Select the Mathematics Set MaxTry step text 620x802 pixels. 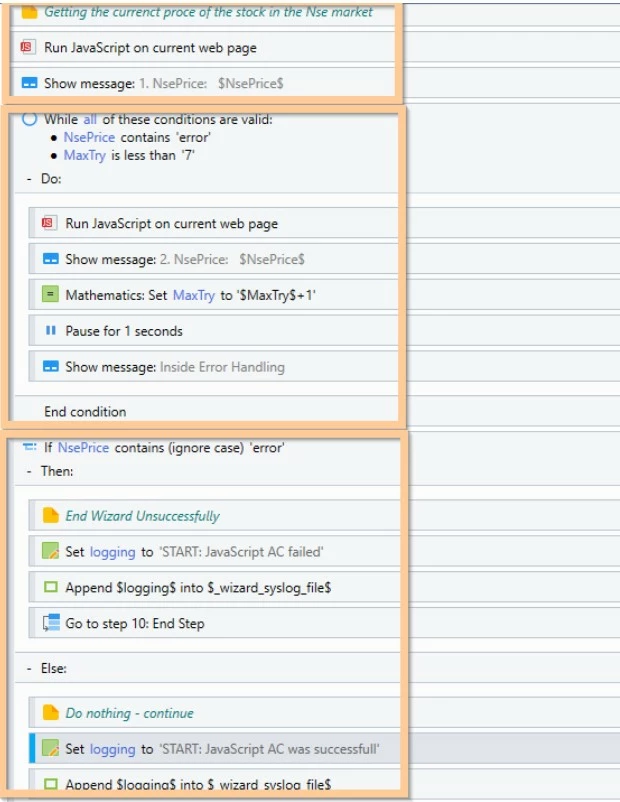(191, 295)
